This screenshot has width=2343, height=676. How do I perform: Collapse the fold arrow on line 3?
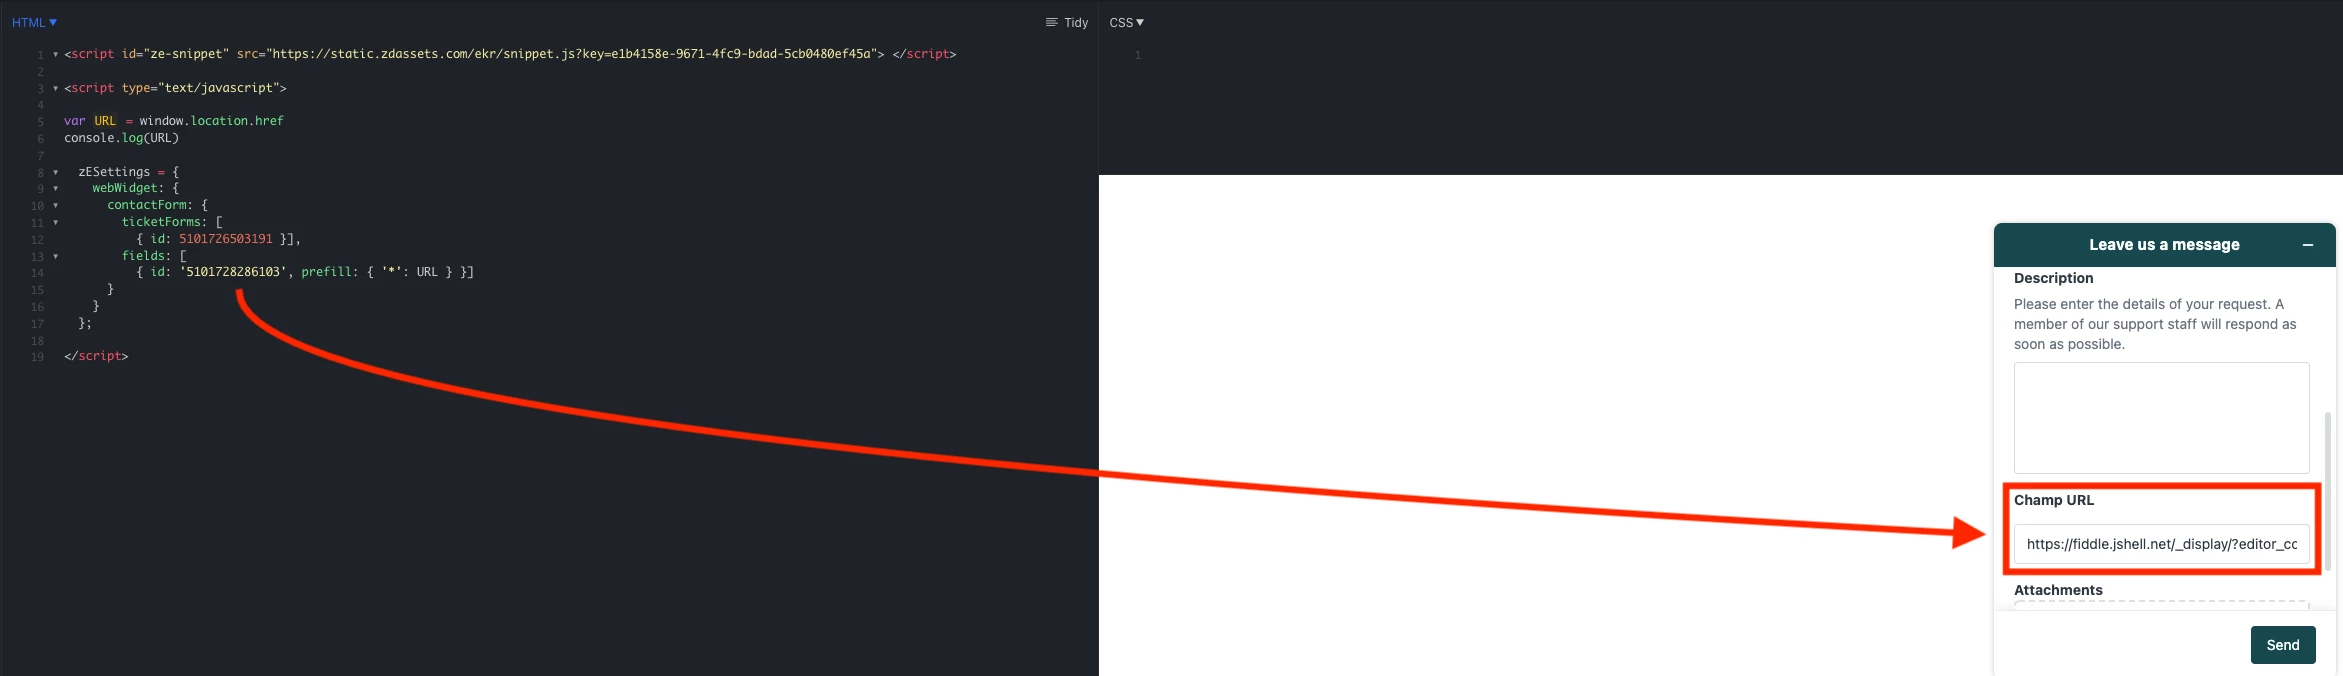tap(55, 88)
